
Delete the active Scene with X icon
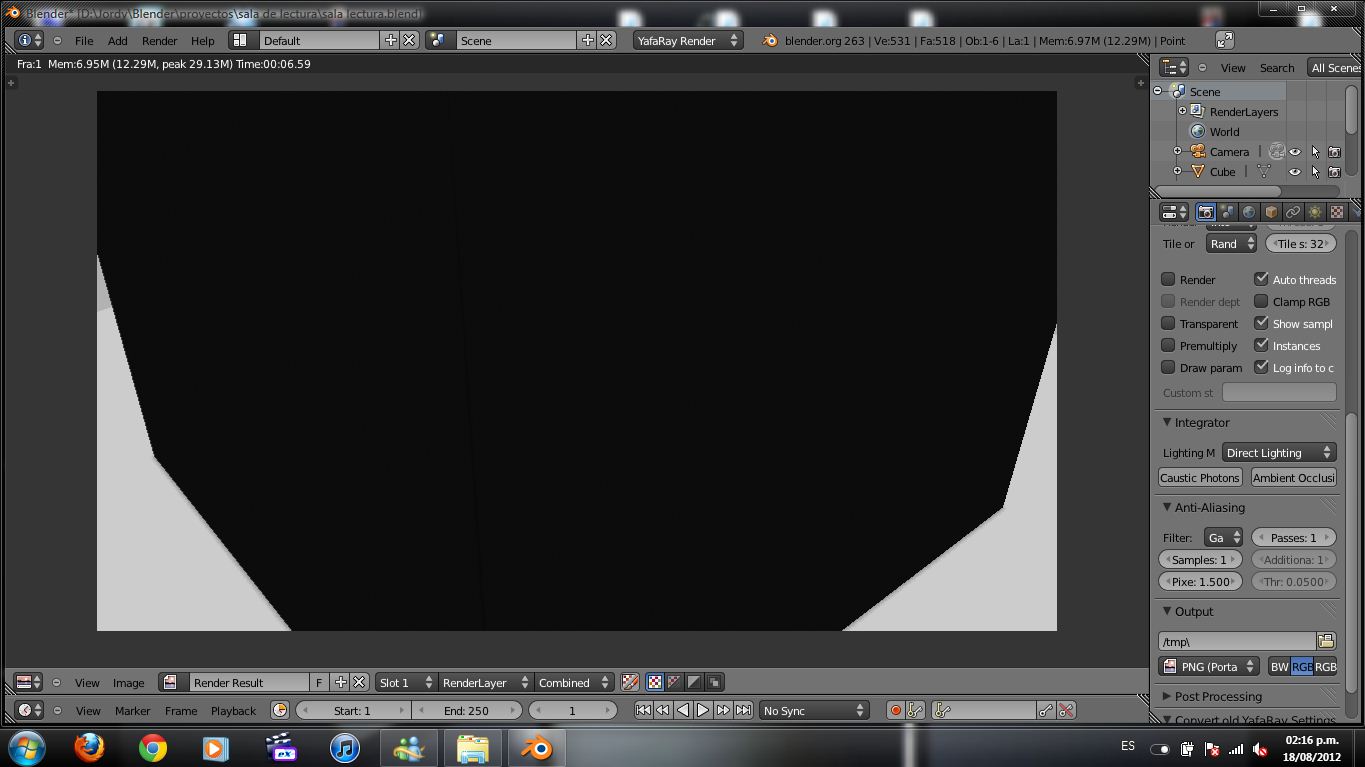pos(606,40)
